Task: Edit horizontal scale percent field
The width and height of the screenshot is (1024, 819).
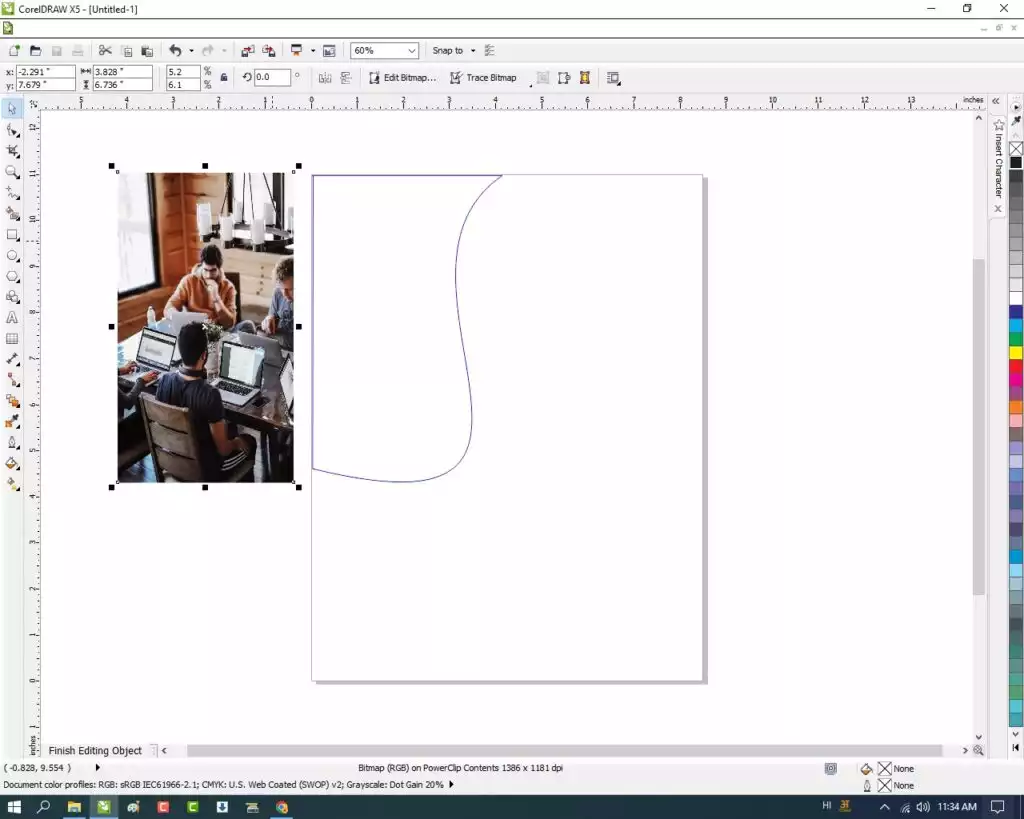Action: coord(183,72)
